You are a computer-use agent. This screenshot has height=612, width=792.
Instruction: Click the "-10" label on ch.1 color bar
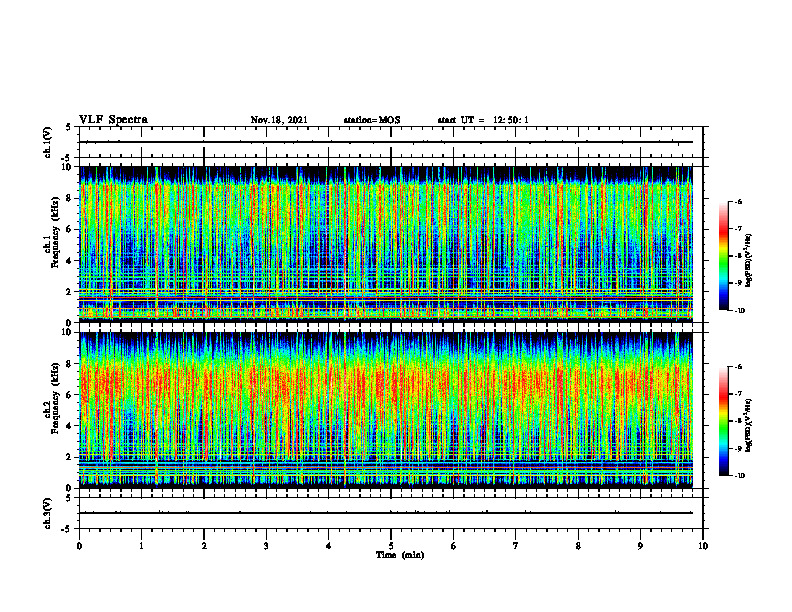point(739,310)
